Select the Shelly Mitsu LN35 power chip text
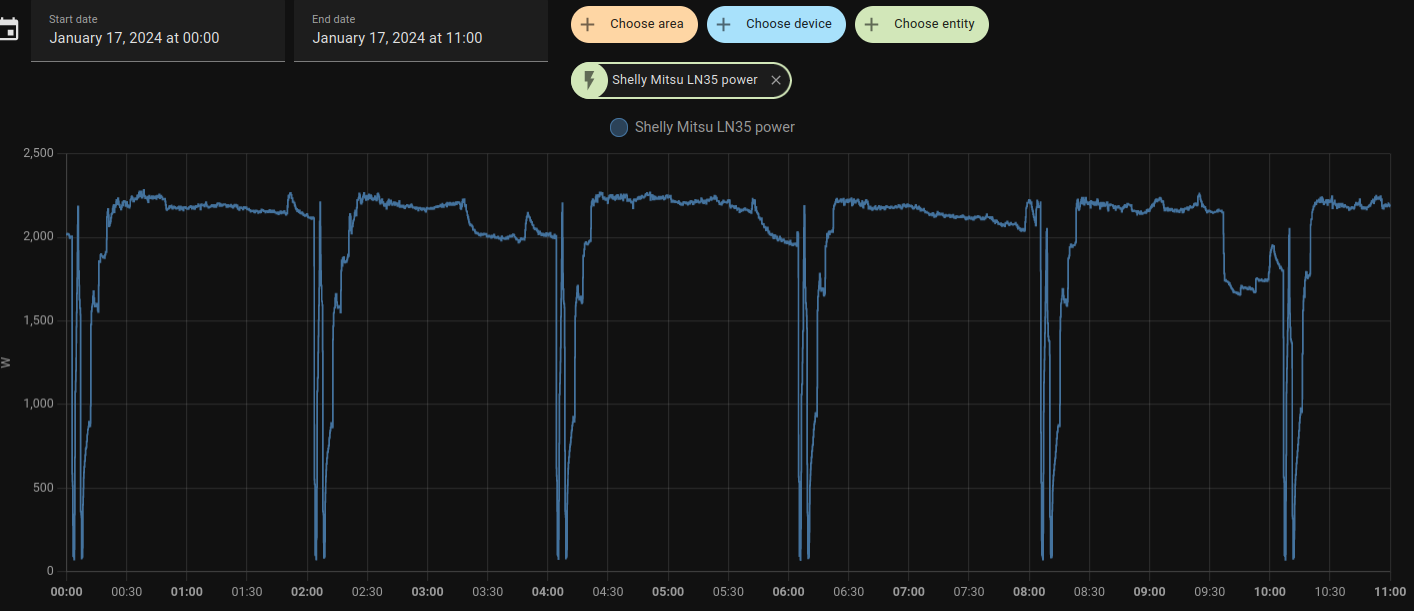1414x611 pixels. point(684,80)
